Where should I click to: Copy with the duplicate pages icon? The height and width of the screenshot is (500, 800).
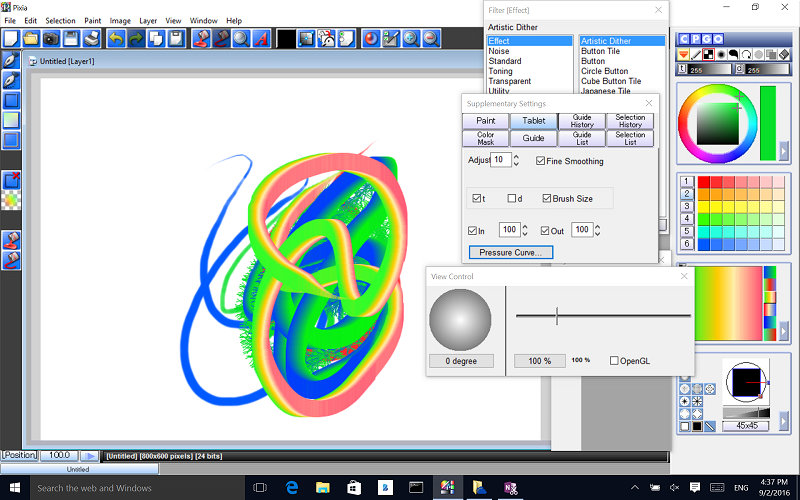coord(156,39)
